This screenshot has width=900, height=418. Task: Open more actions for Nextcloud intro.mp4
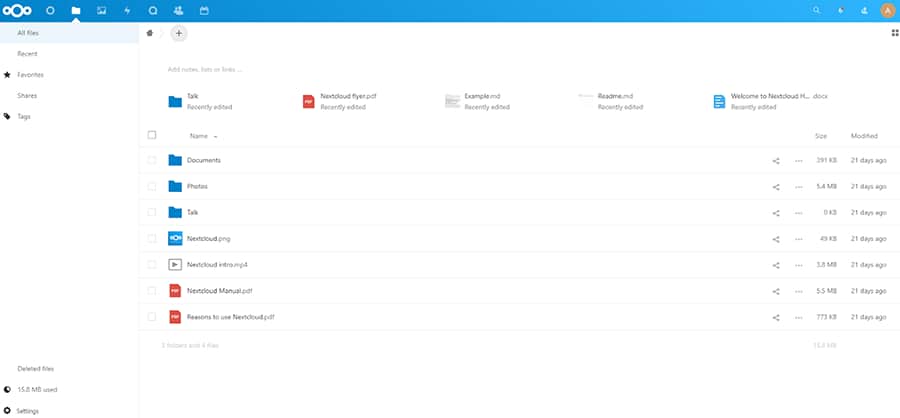(798, 265)
